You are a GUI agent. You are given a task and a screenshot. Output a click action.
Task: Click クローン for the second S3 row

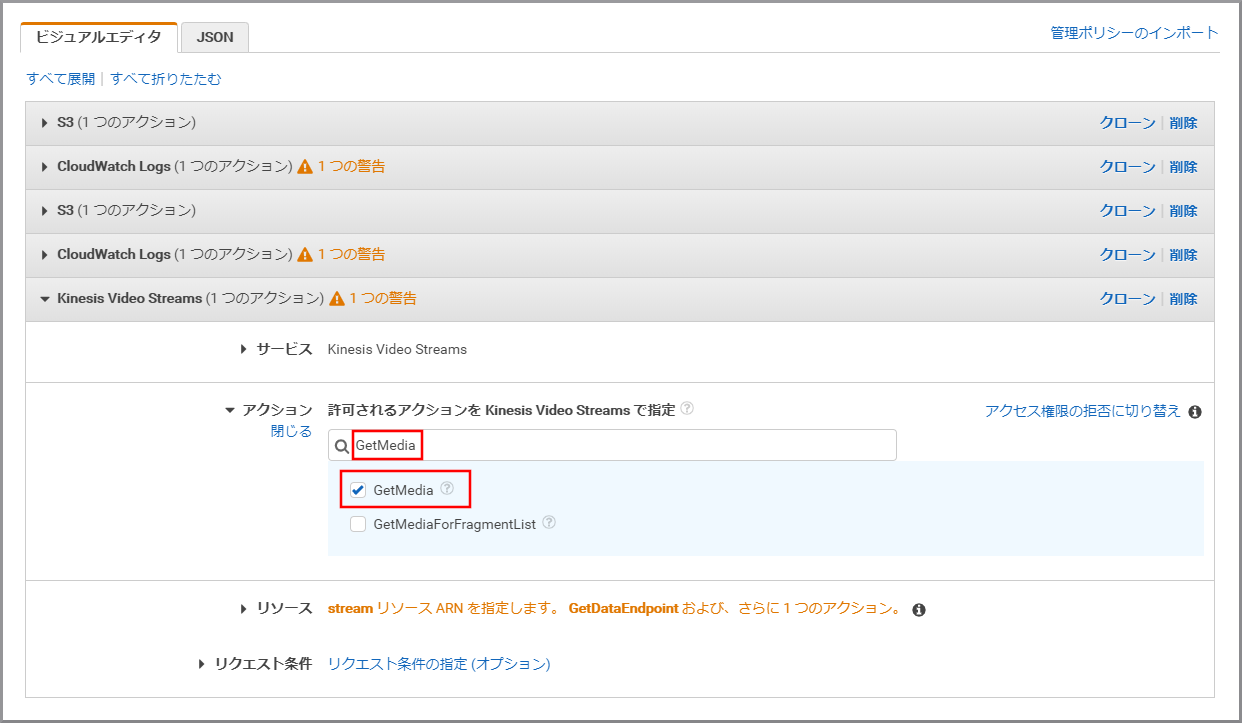point(1128,211)
